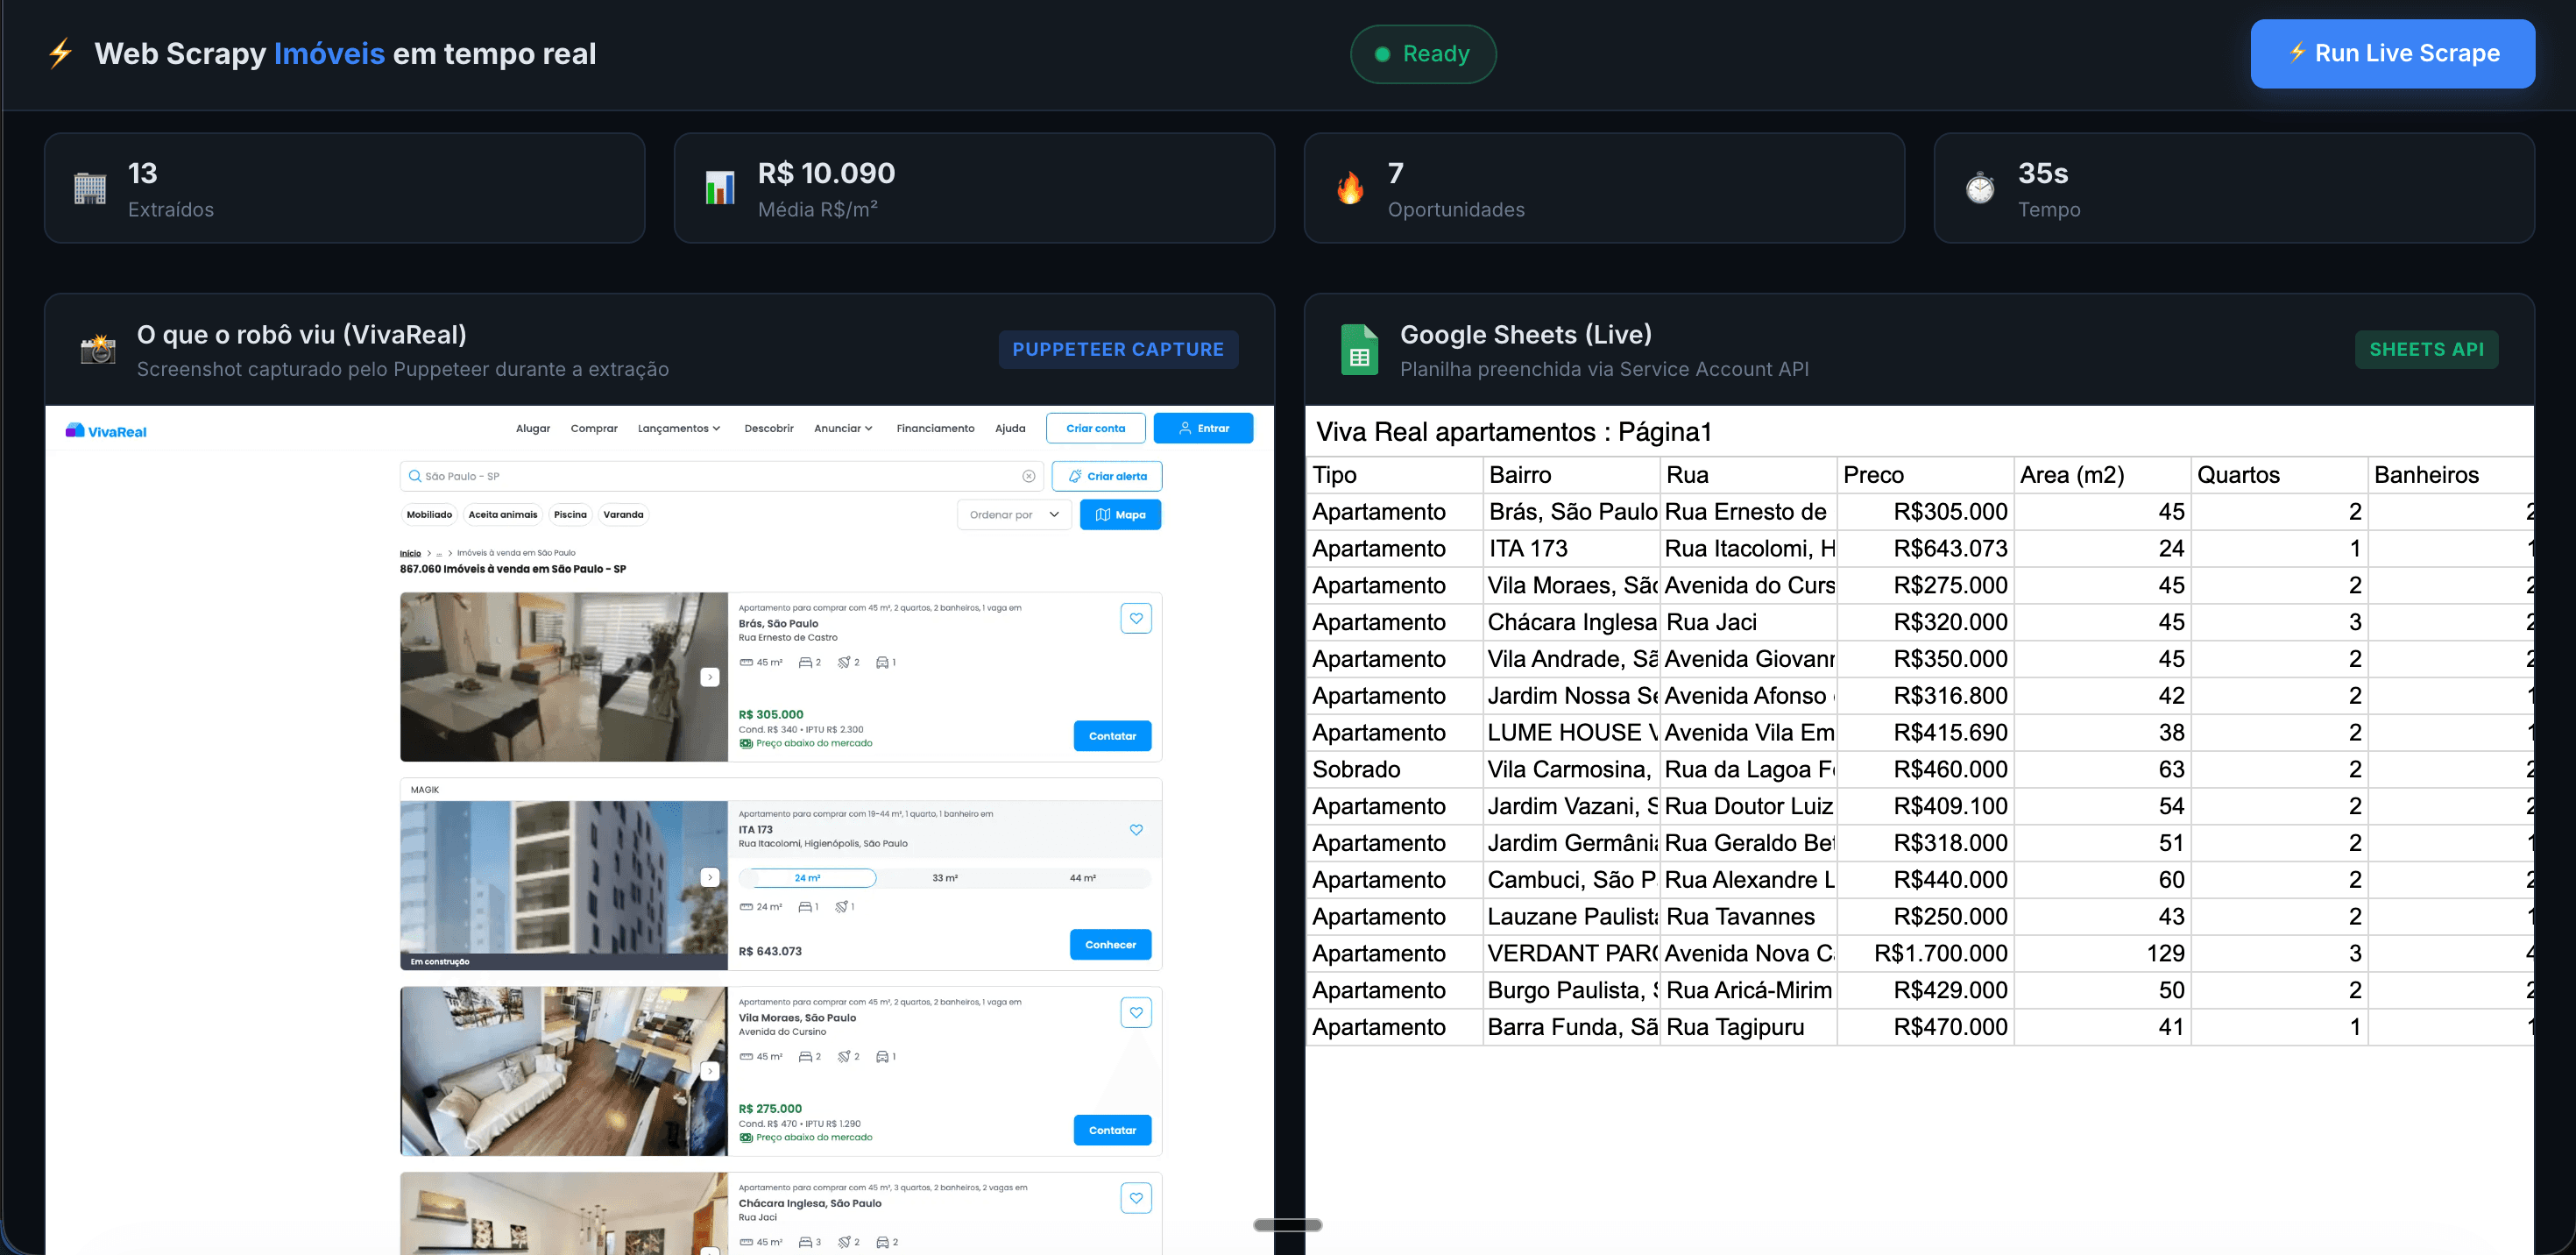Click the Preco column header in sheet
The height and width of the screenshot is (1255, 2576).
1925,475
